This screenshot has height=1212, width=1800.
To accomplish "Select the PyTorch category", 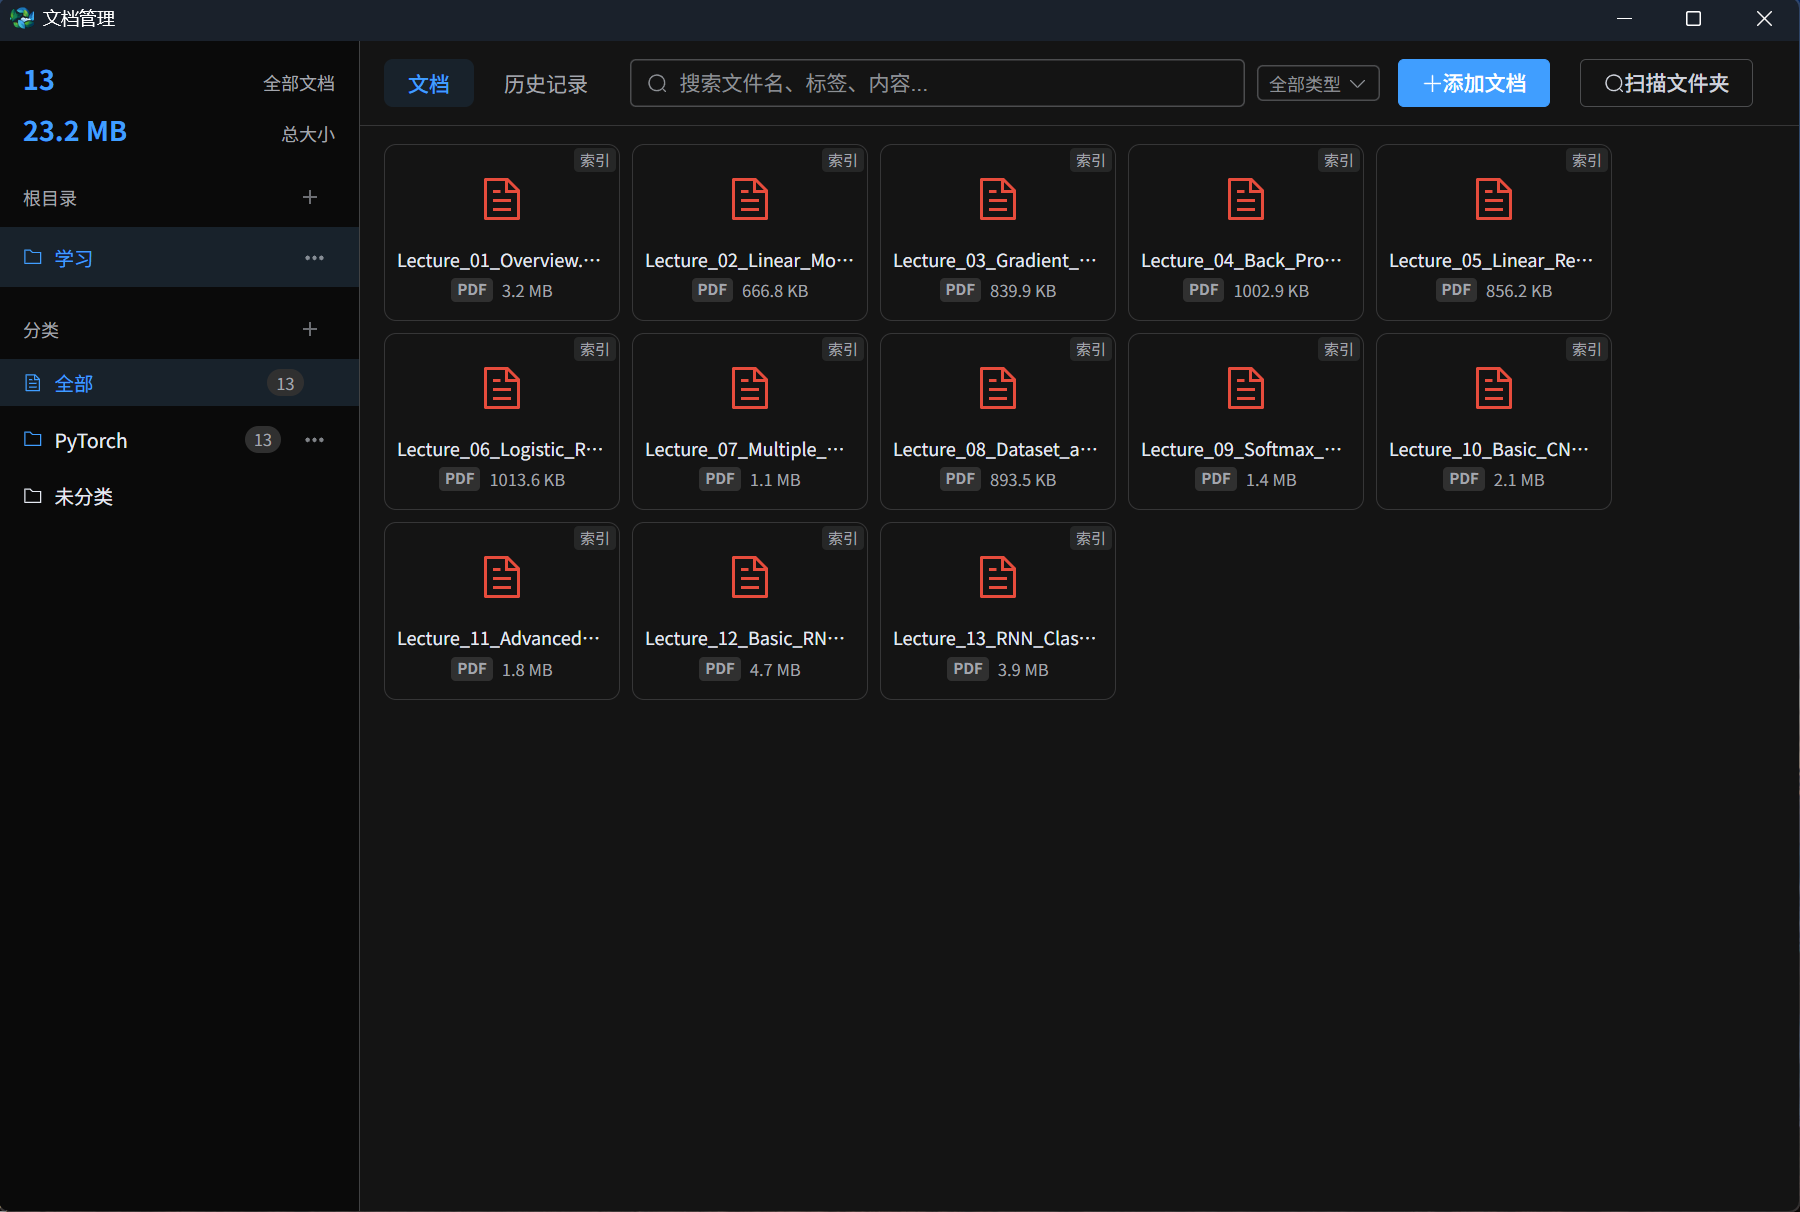I will point(180,440).
